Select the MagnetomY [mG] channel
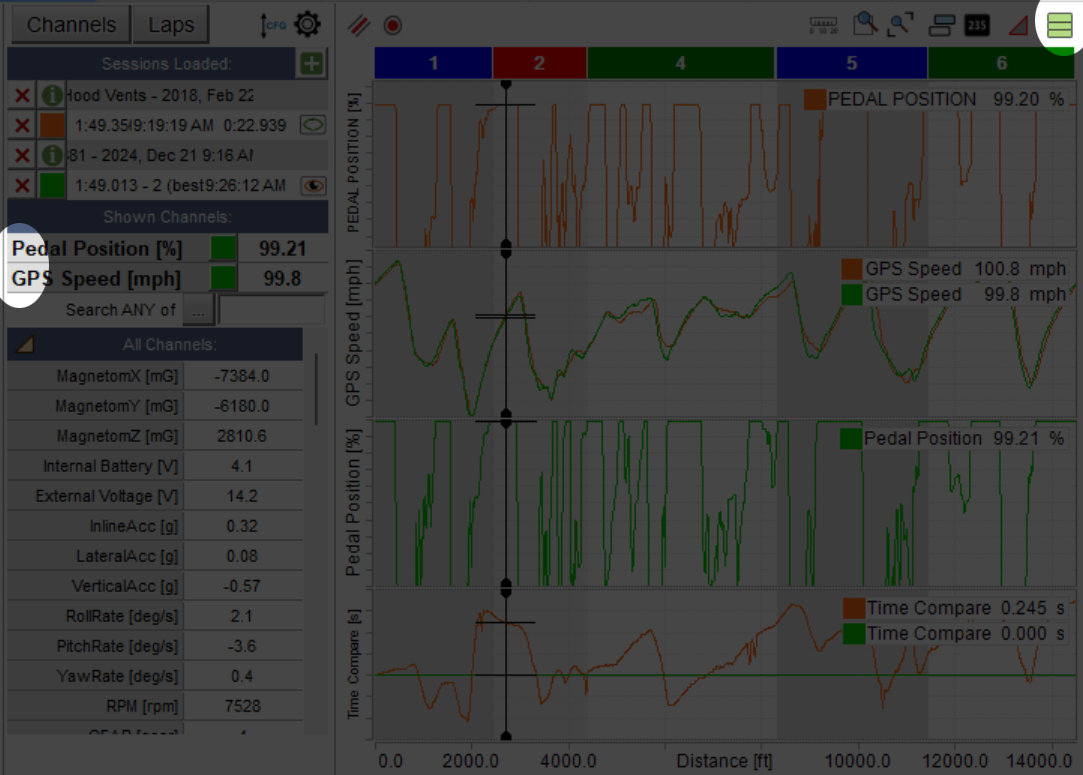Image resolution: width=1083 pixels, height=775 pixels. click(x=155, y=406)
